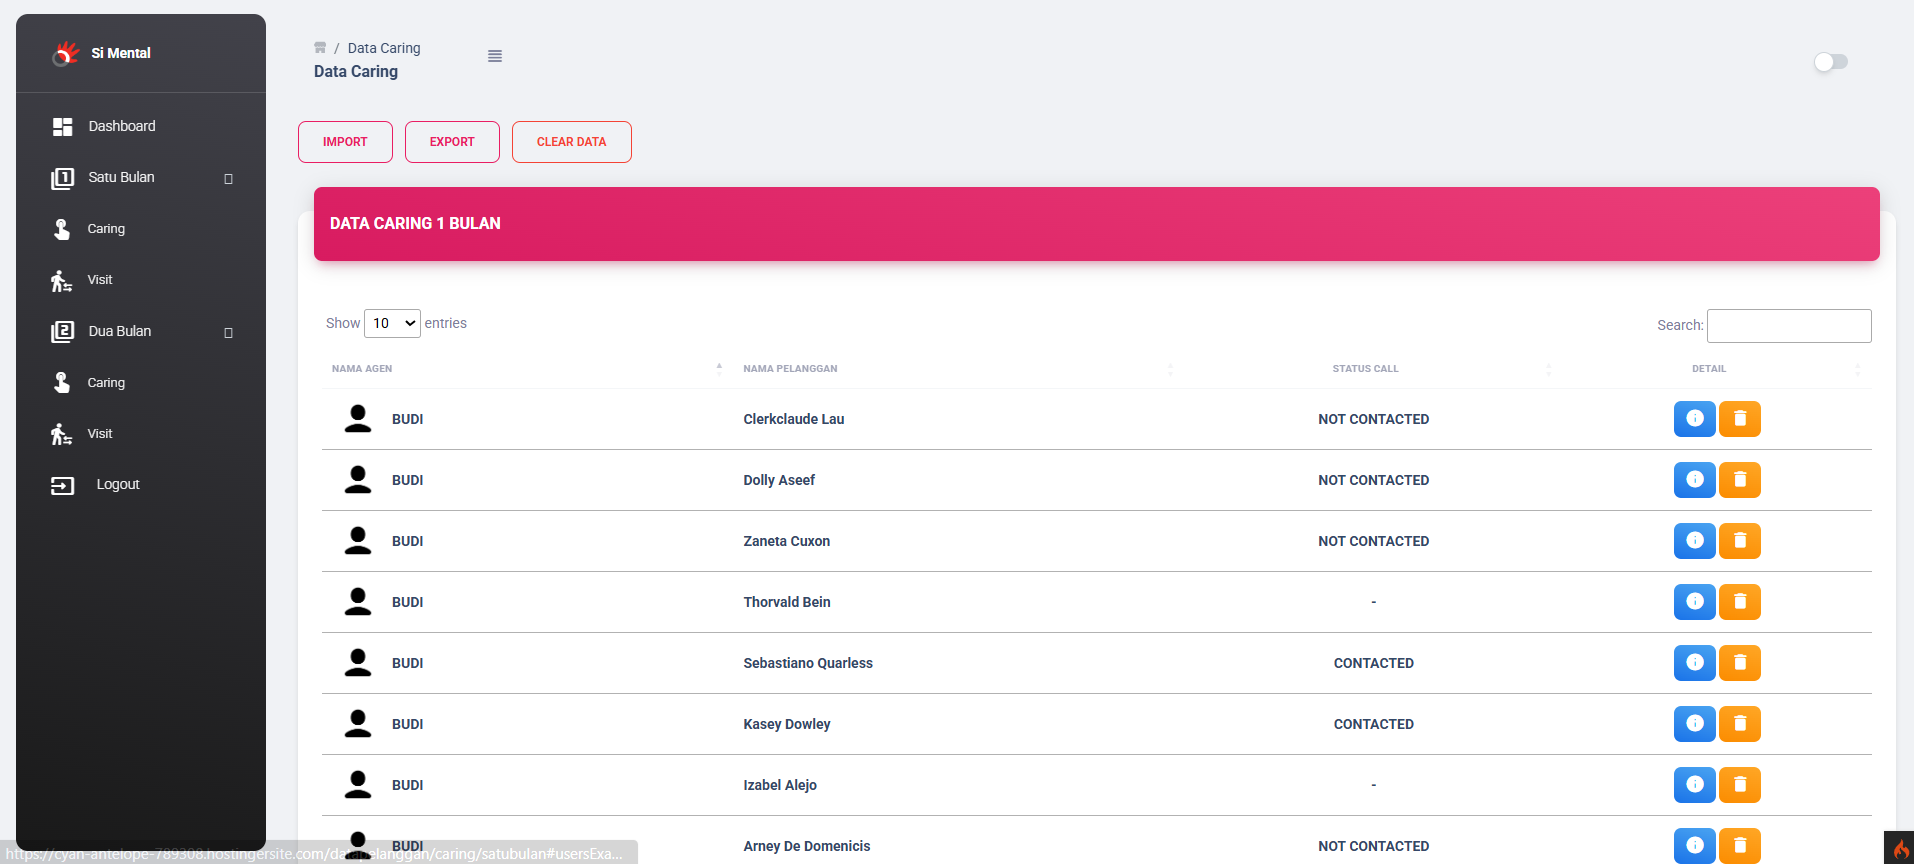Open info details for Thorvald Bein
The height and width of the screenshot is (864, 1914).
coord(1694,602)
